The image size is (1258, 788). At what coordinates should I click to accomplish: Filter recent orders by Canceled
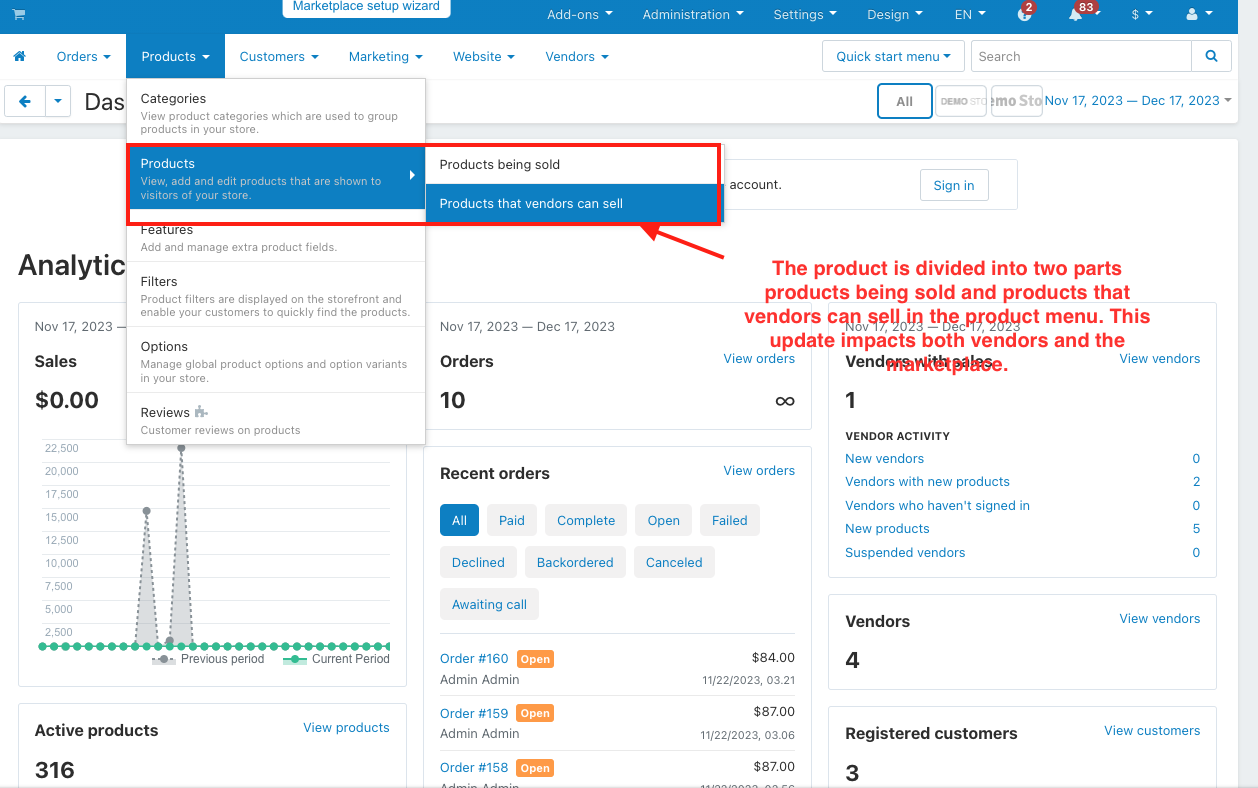[674, 562]
